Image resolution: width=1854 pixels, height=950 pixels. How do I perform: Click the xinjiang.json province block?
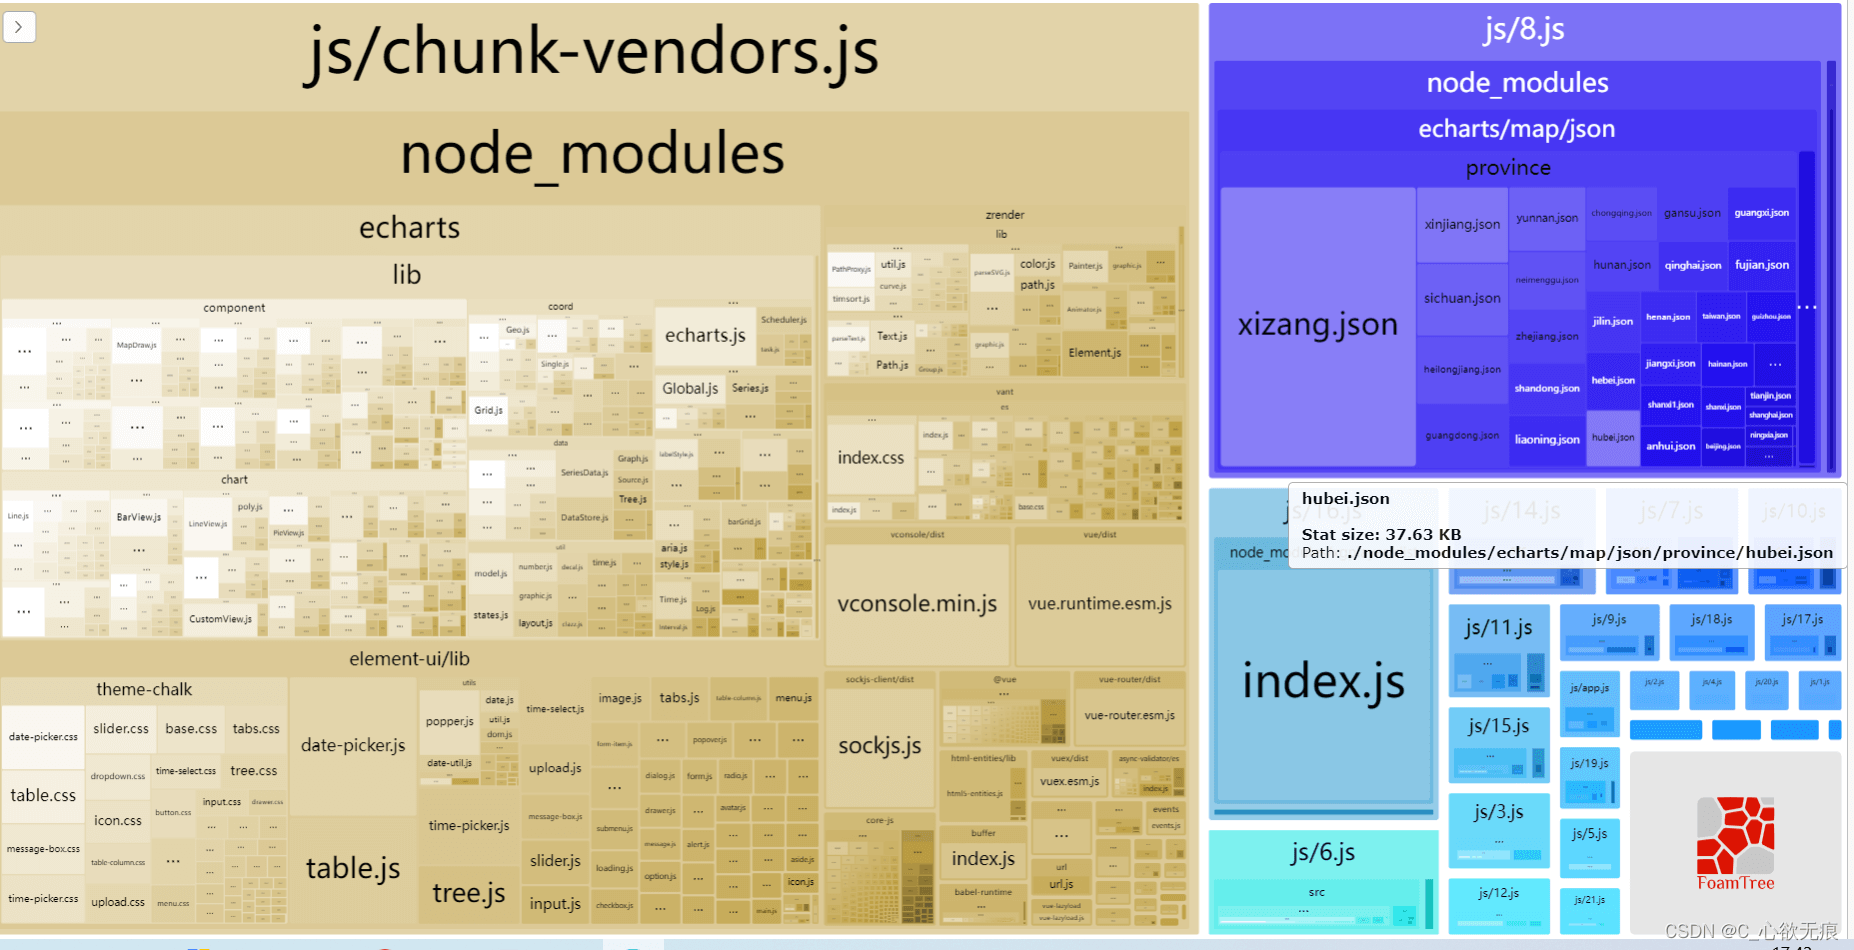1461,225
